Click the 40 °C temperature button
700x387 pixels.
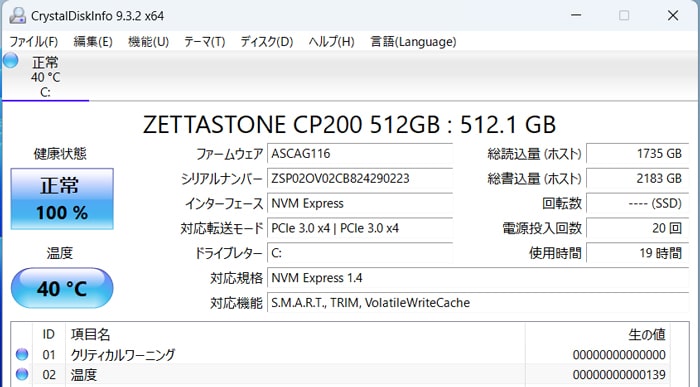pos(62,288)
